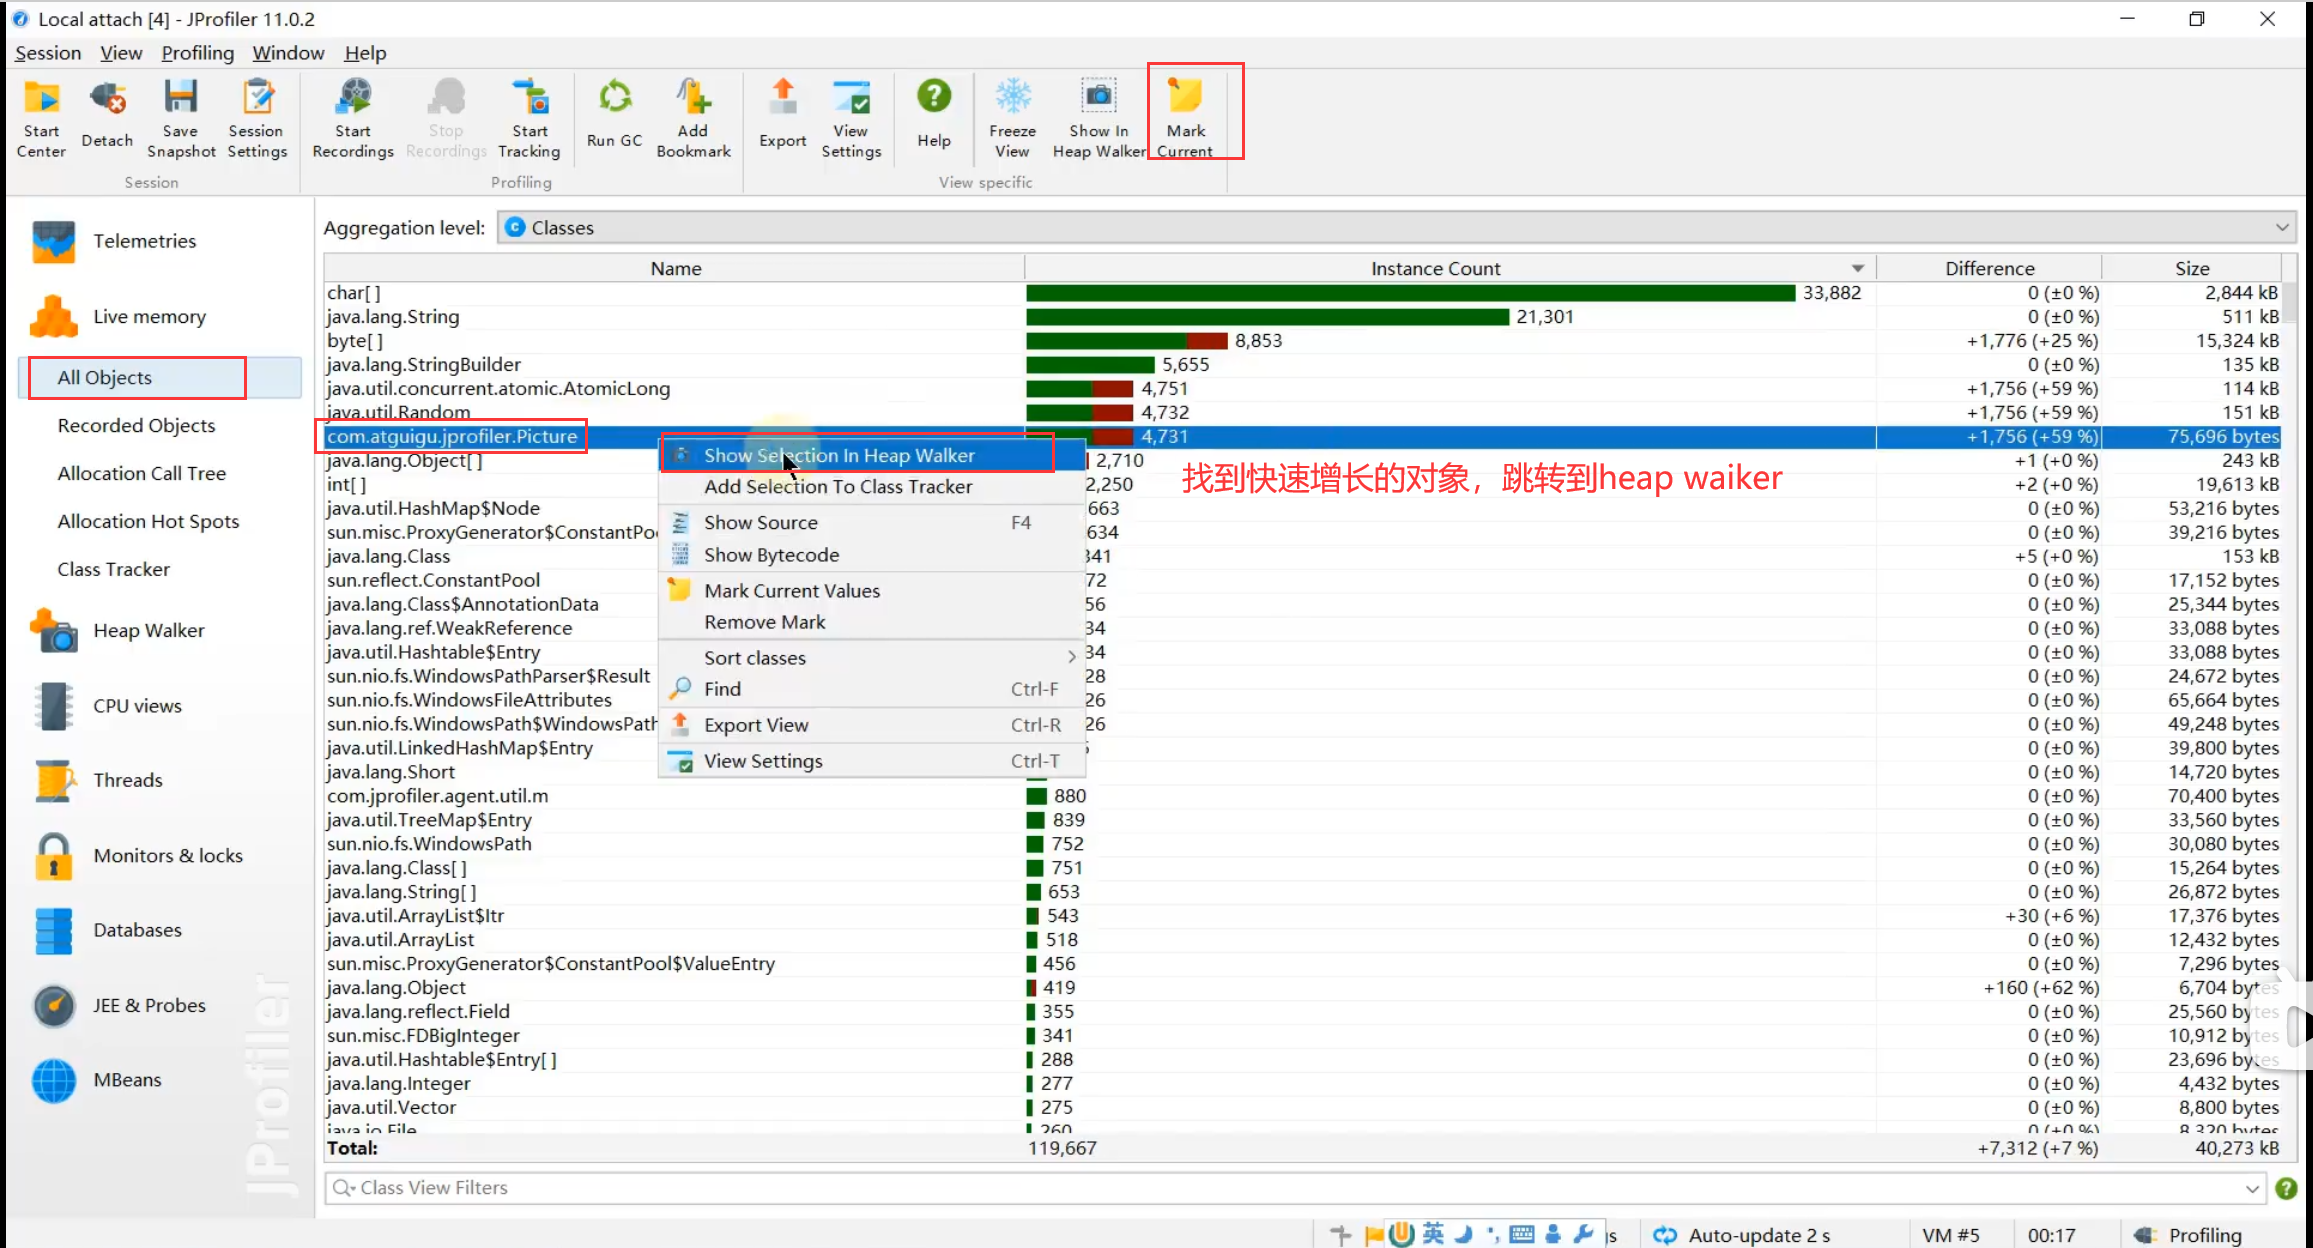Select Class Tracker view
Screen dimensions: 2313x1248
pos(113,570)
